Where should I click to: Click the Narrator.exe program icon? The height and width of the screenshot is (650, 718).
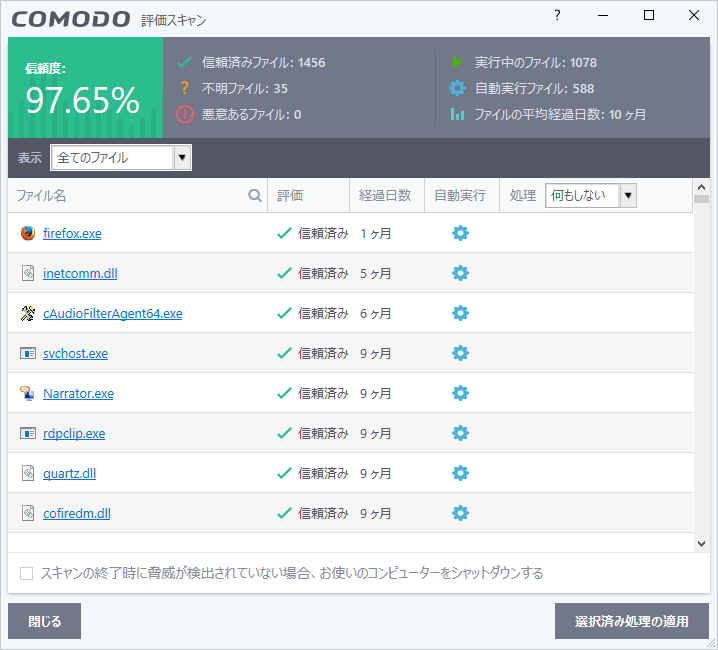coord(27,393)
